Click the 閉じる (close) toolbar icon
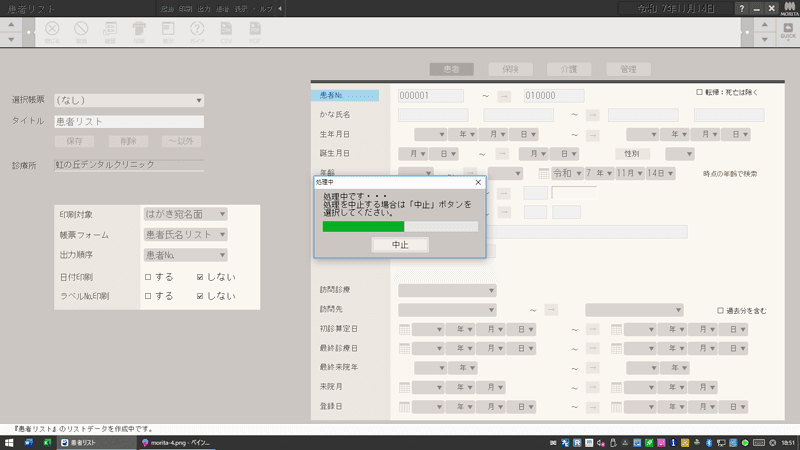800x450 pixels. [52, 32]
